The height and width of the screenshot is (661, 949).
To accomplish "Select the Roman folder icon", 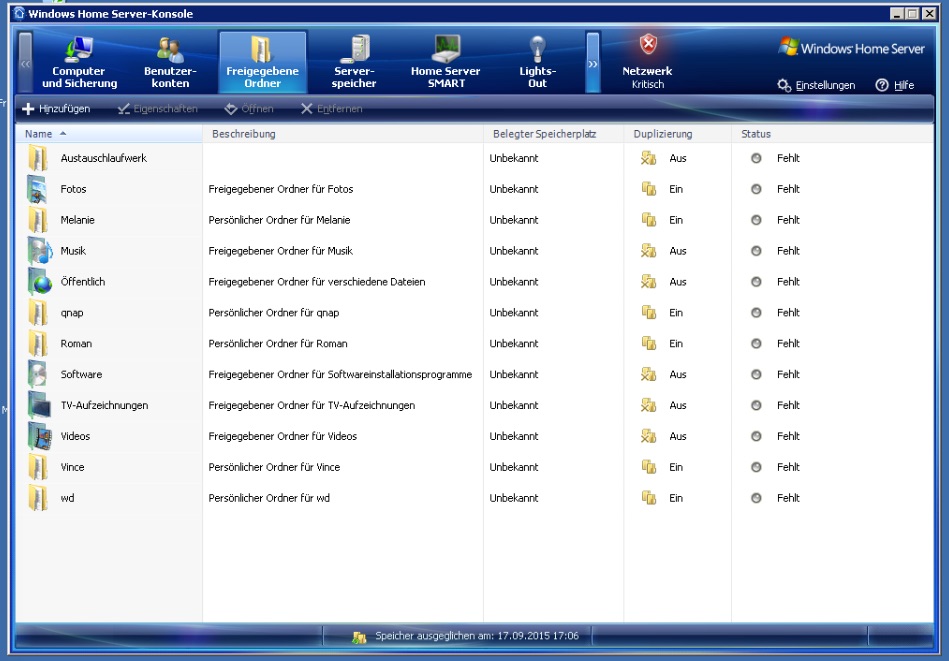I will point(38,343).
